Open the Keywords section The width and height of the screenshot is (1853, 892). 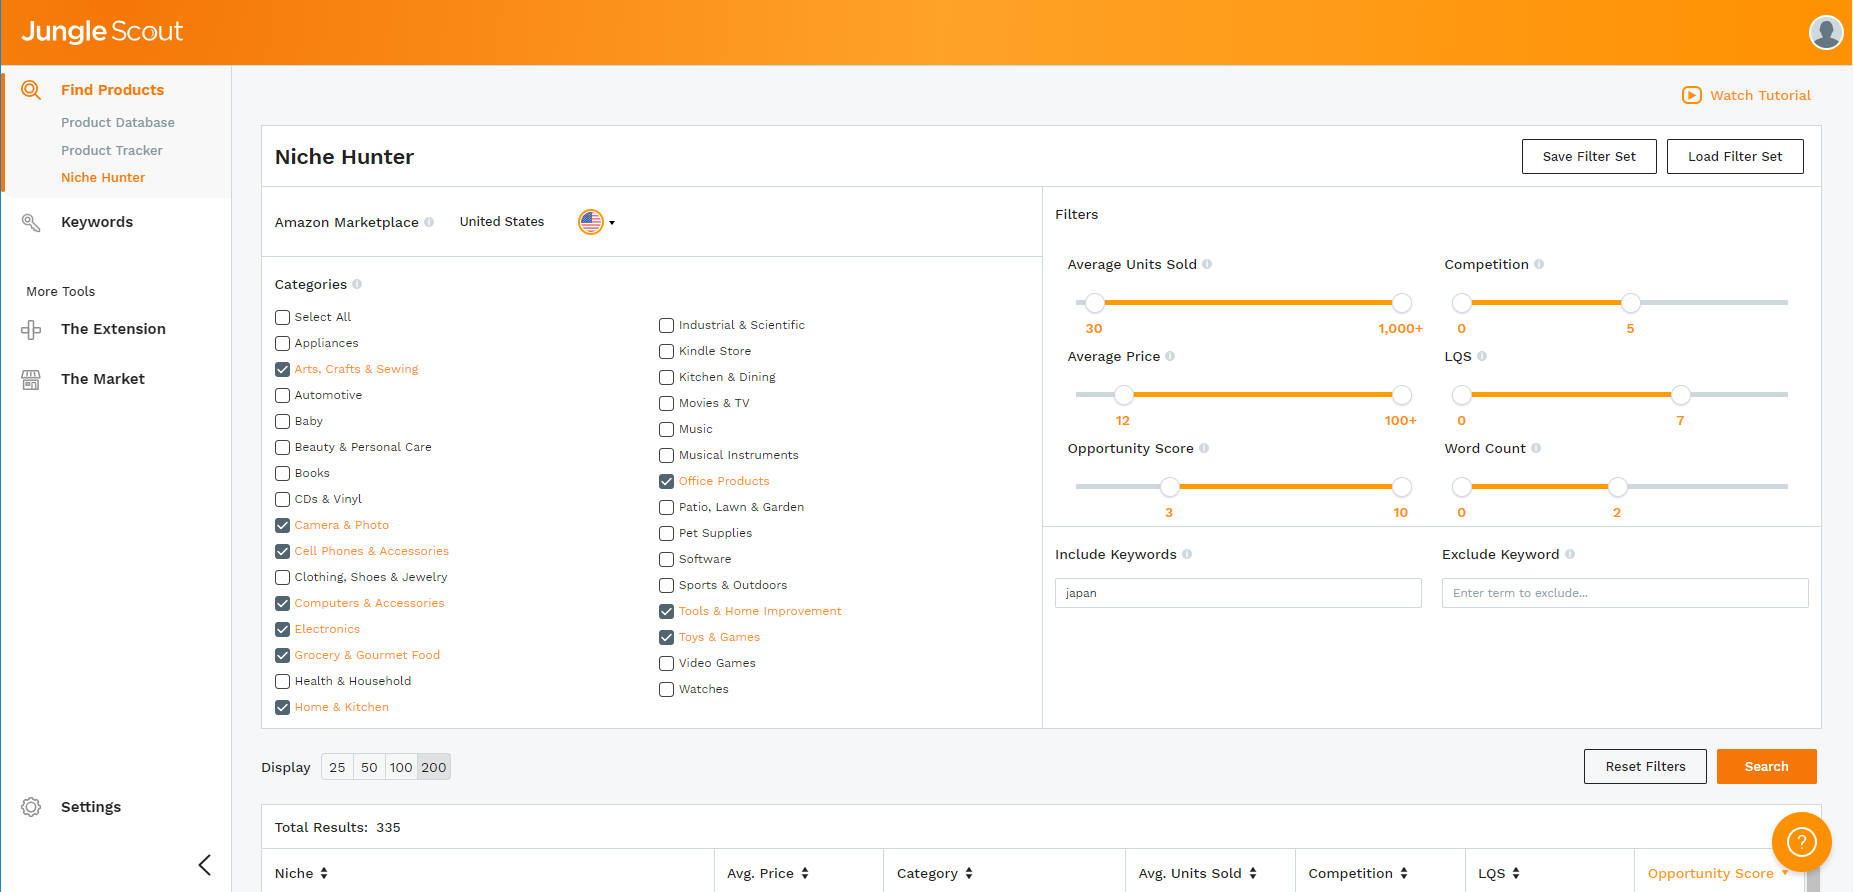97,222
